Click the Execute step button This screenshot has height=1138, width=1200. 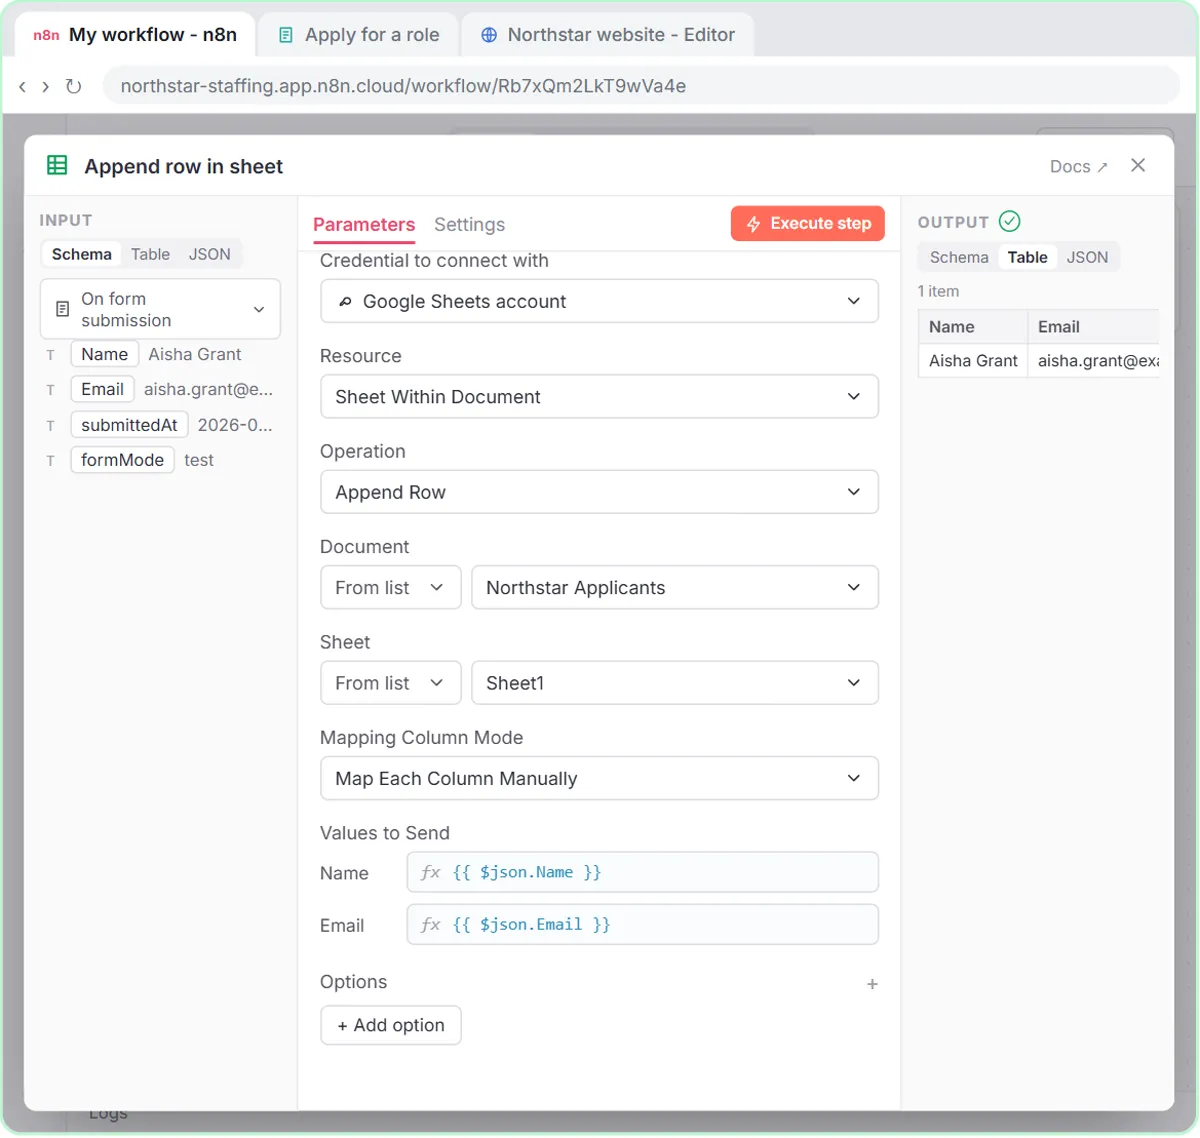[808, 224]
